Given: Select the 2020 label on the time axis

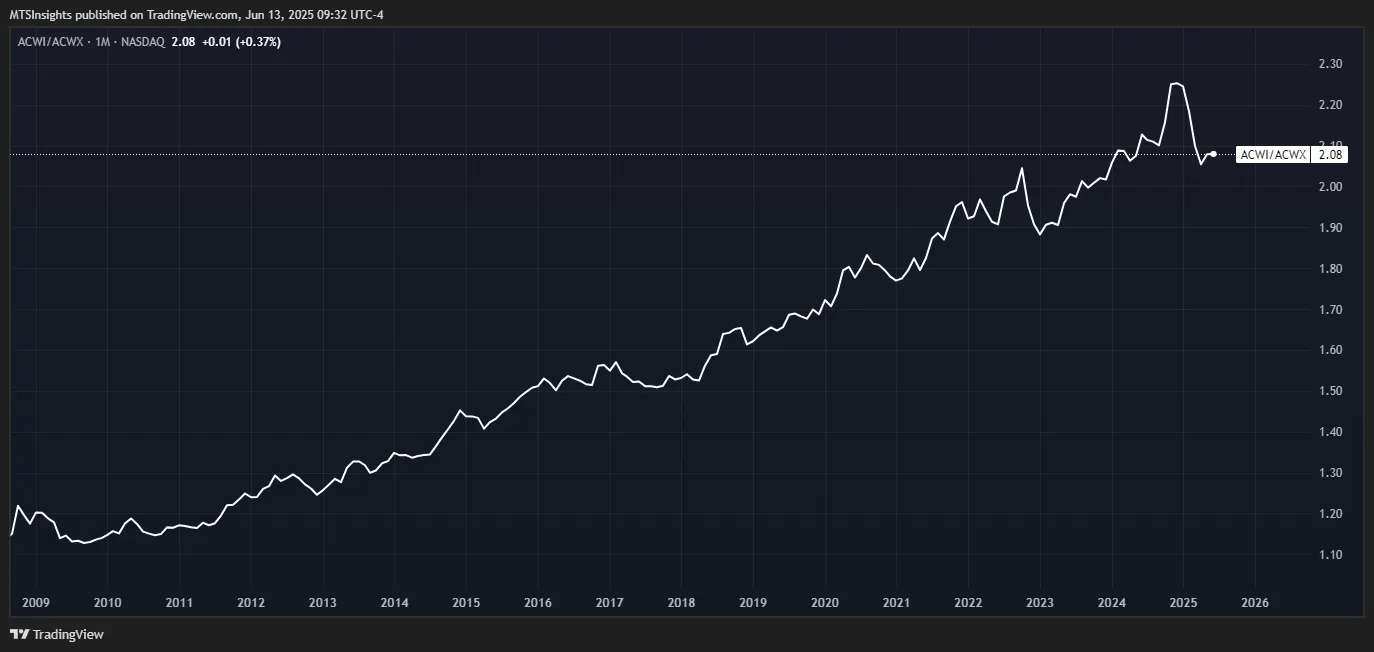Looking at the screenshot, I should pos(825,603).
